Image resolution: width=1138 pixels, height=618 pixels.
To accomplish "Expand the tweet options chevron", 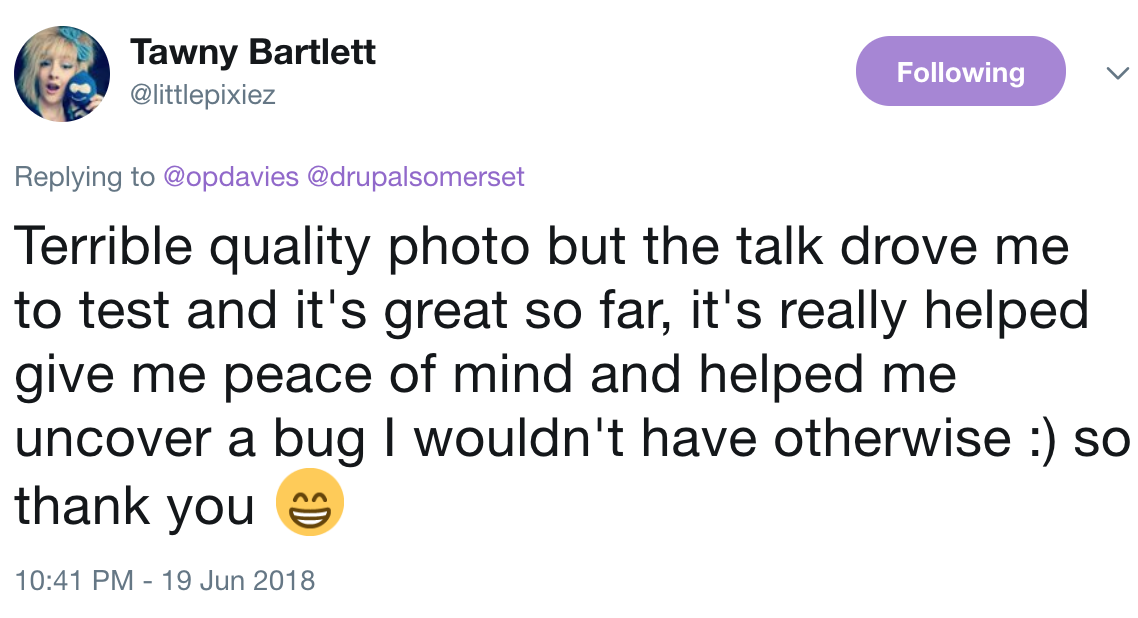I will pyautogui.click(x=1113, y=74).
